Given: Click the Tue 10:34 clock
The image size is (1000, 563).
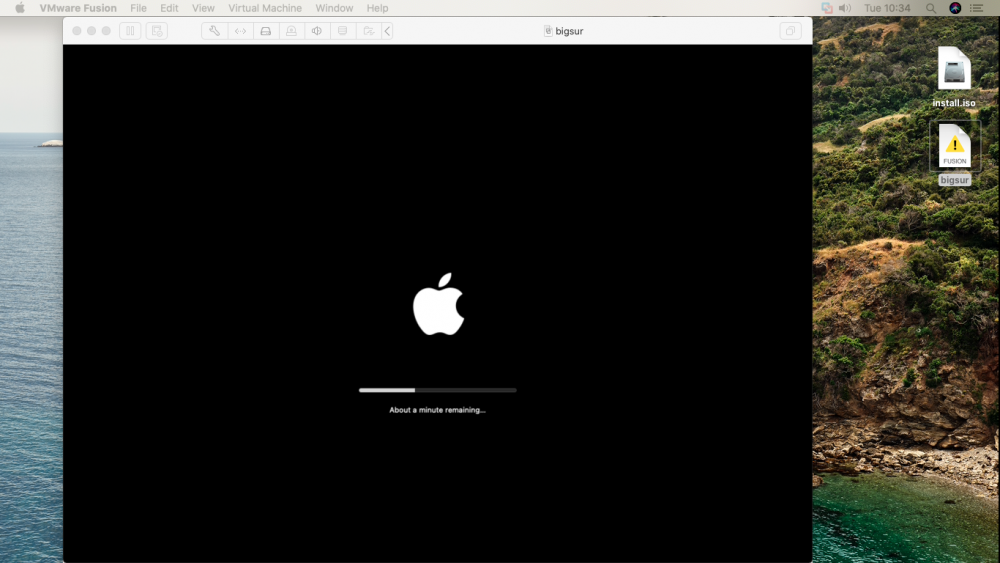Looking at the screenshot, I should (x=887, y=8).
